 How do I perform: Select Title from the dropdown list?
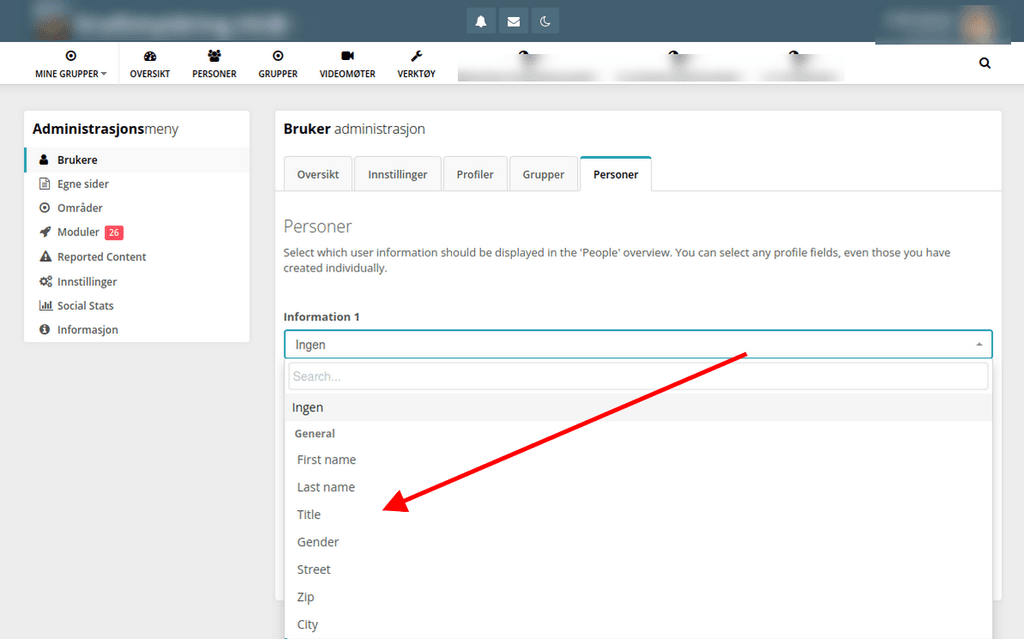(309, 515)
